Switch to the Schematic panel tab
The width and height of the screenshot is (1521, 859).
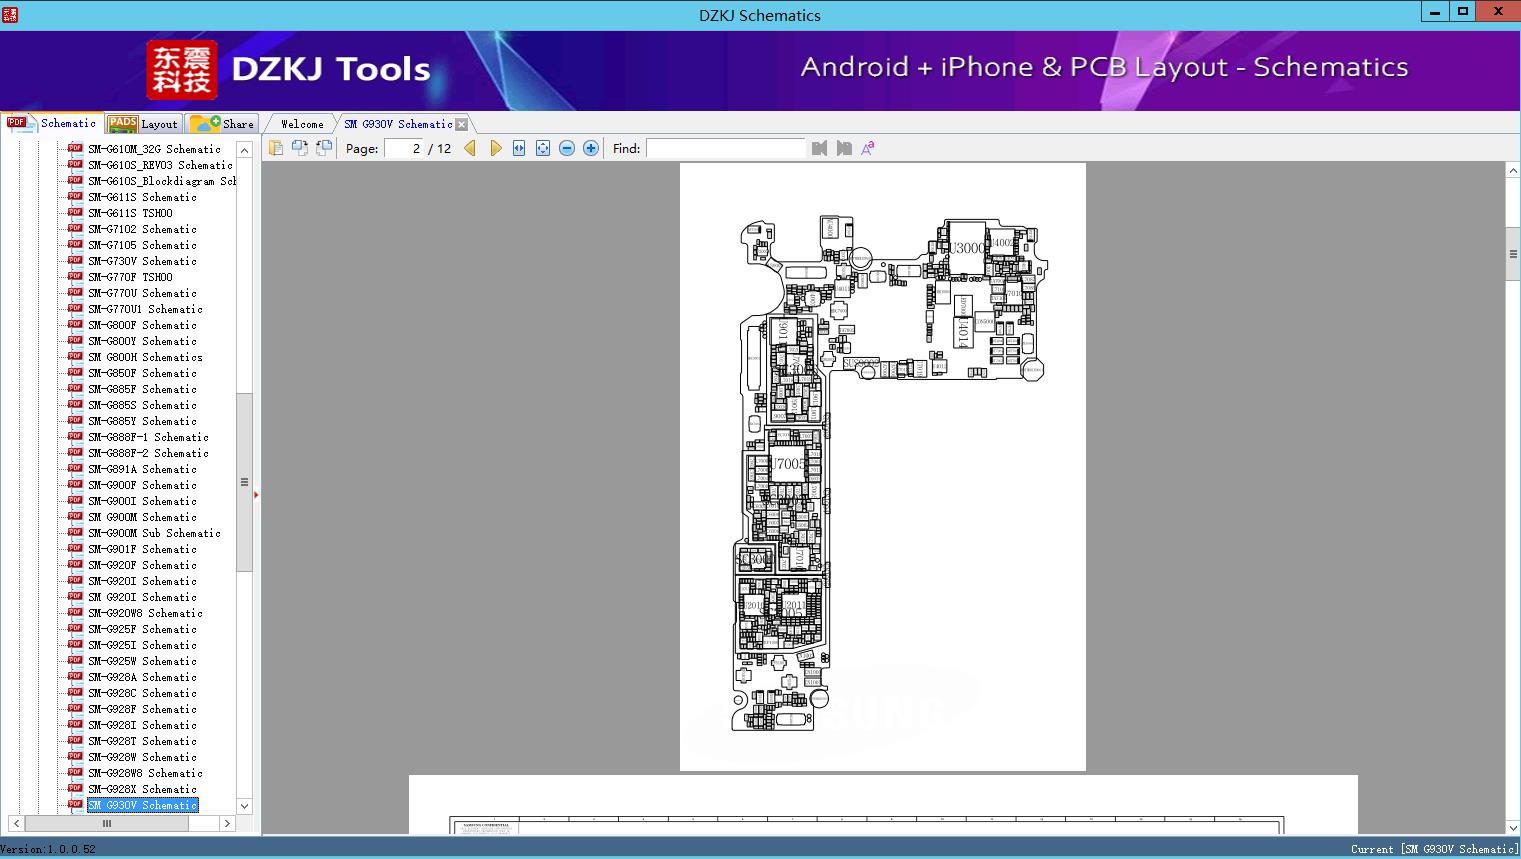coord(52,123)
